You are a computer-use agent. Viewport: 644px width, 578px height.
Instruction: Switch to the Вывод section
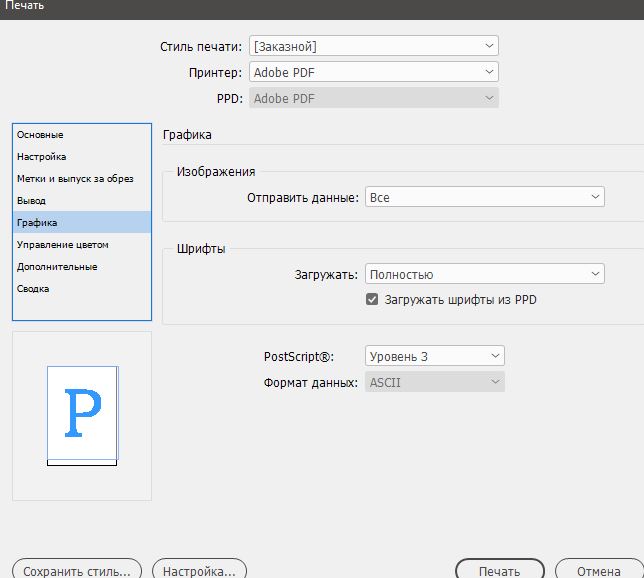pyautogui.click(x=82, y=200)
